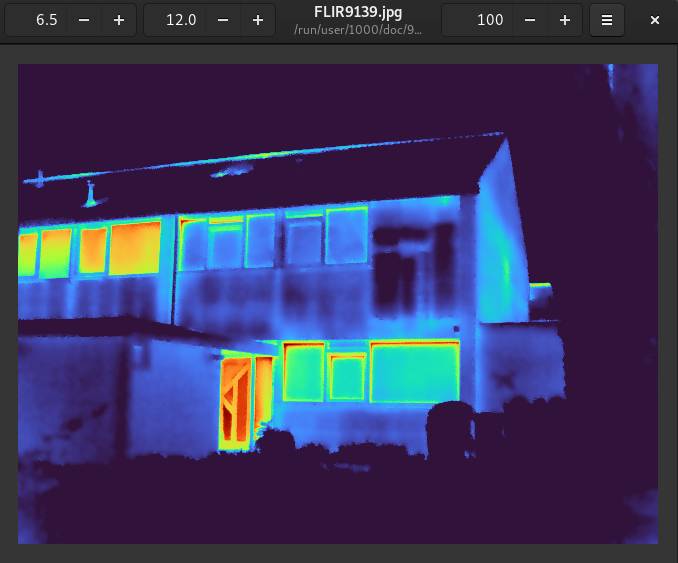
Task: Increase the 100 value with plus button
Action: [x=565, y=20]
